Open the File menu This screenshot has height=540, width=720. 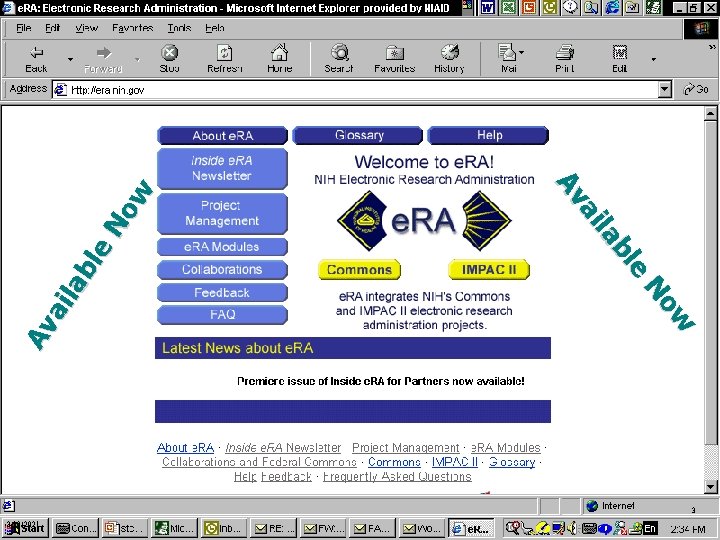23,28
